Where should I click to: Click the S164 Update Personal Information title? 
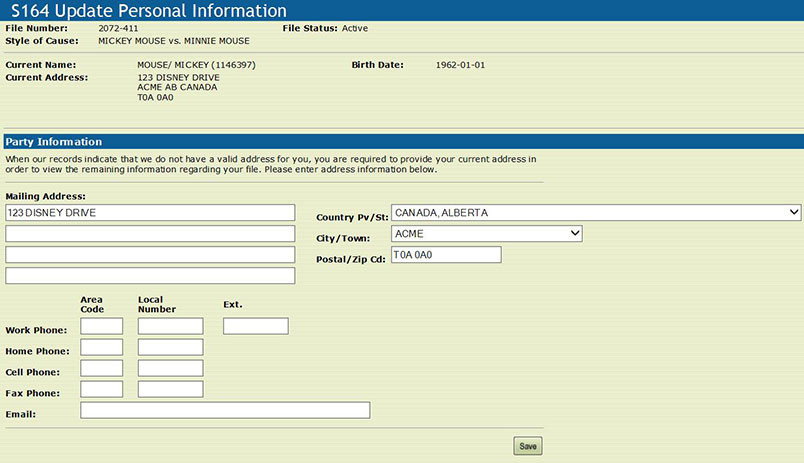tap(148, 11)
